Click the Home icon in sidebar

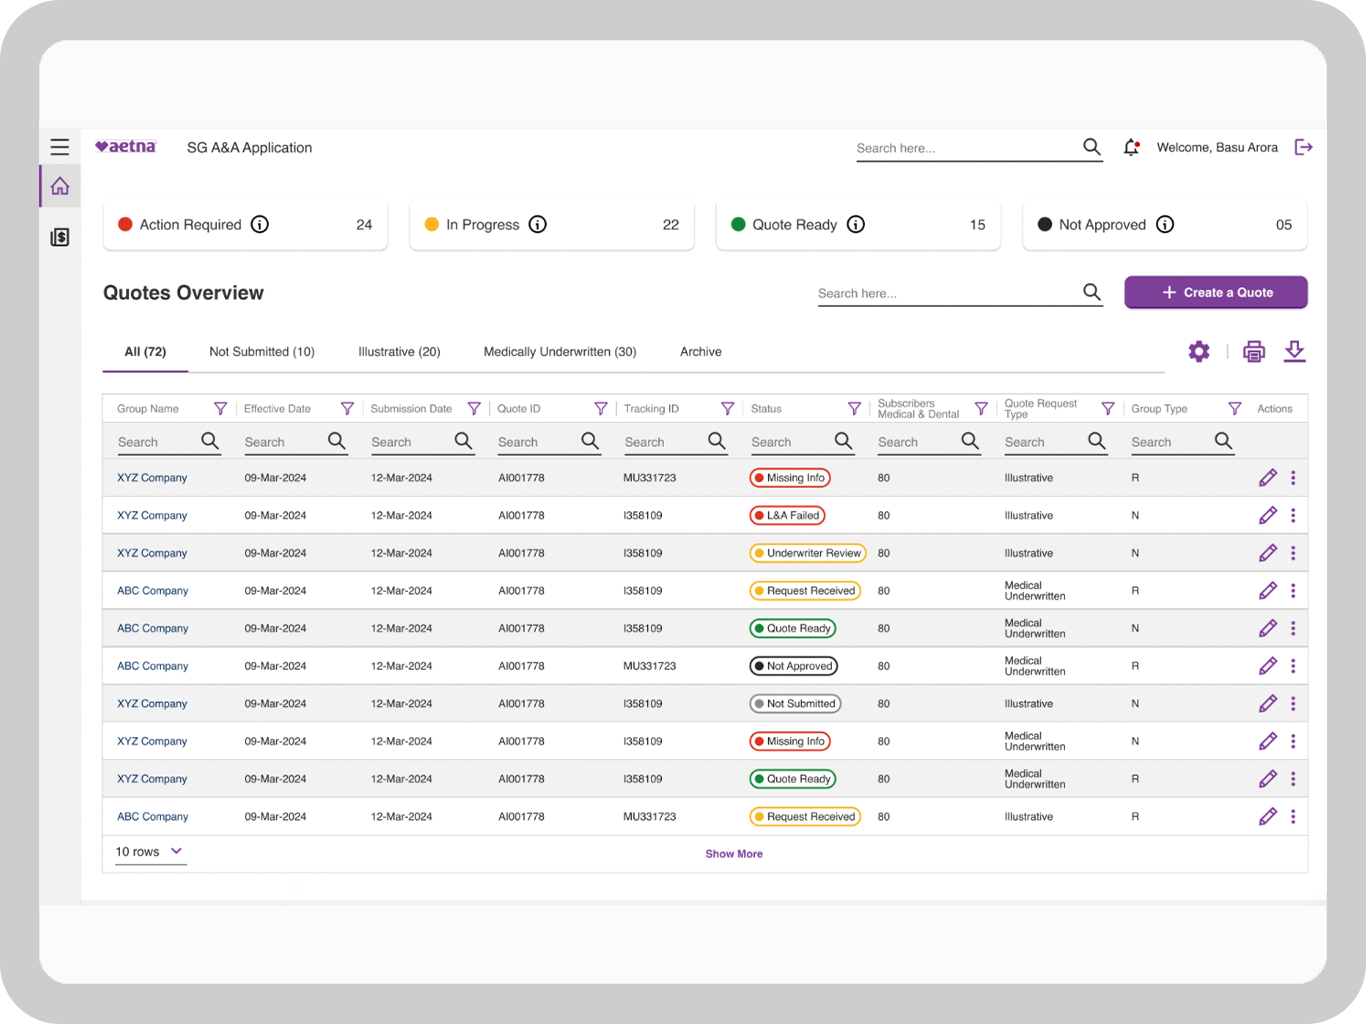coord(60,186)
